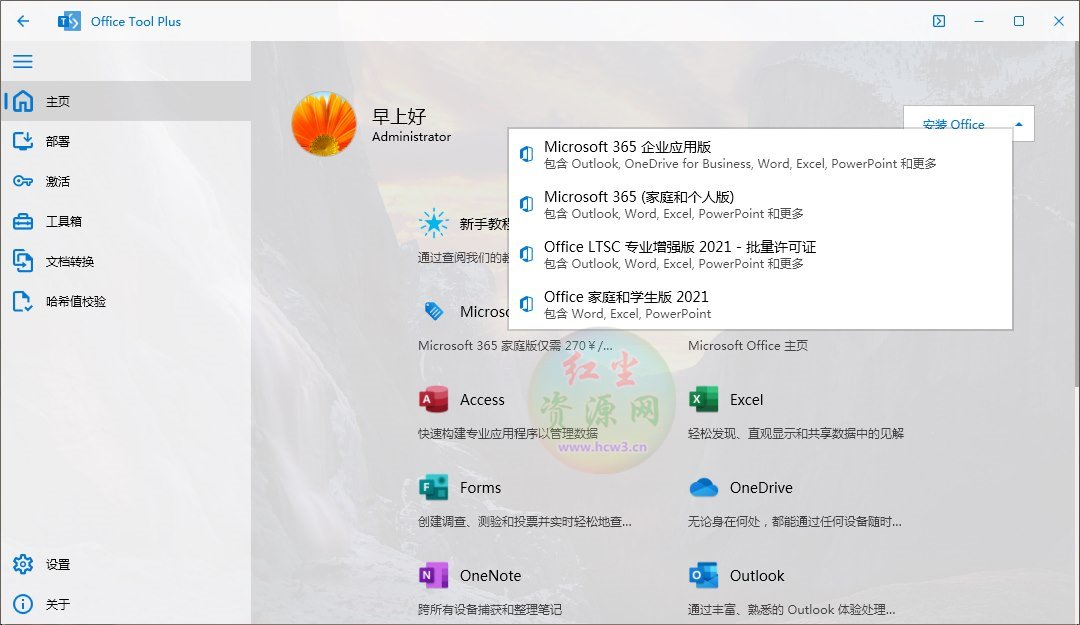Image resolution: width=1080 pixels, height=625 pixels.
Task: Collapse the 安装 Office dropdown arrow
Action: click(x=1019, y=124)
